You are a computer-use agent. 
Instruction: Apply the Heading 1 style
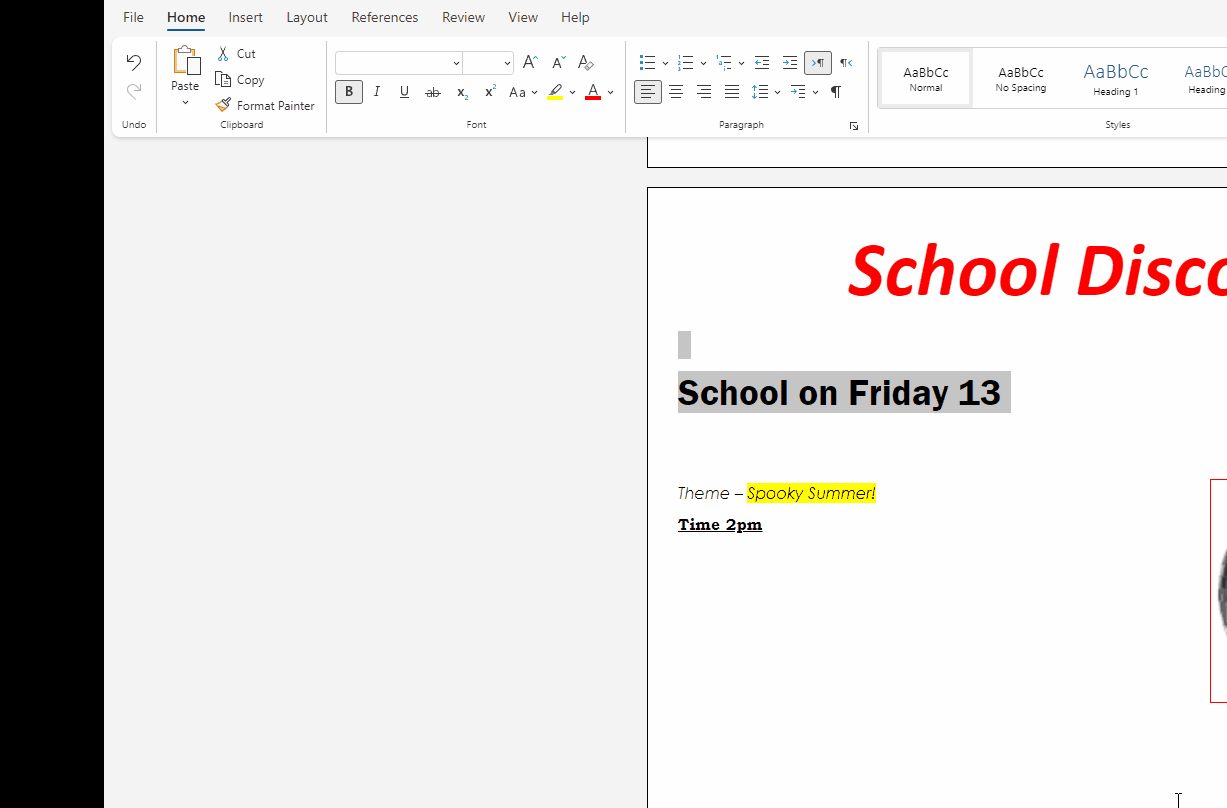[x=1115, y=78]
